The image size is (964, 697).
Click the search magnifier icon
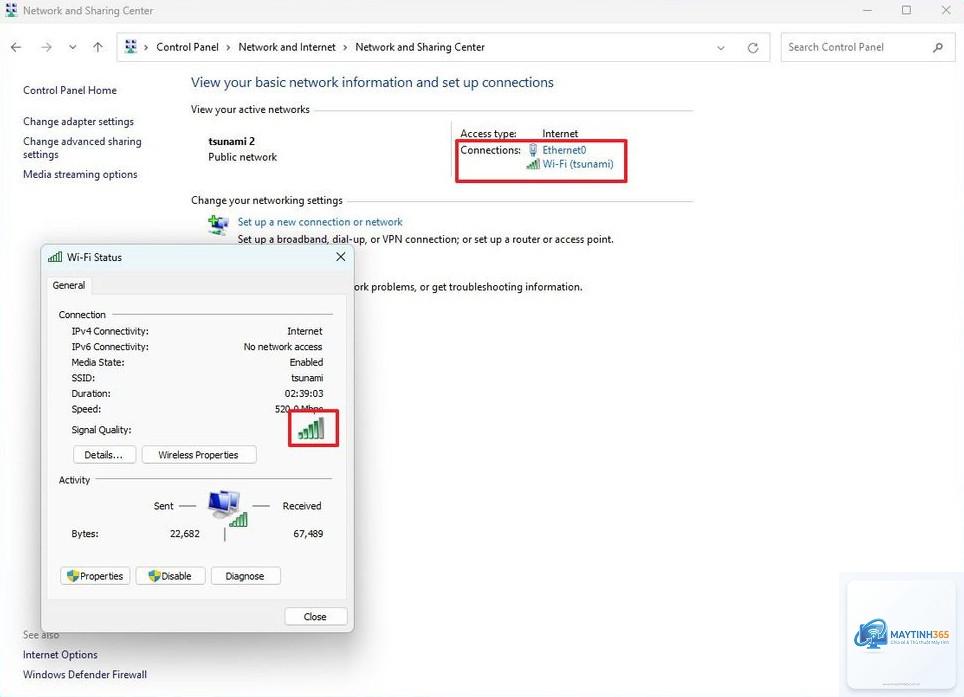click(x=938, y=47)
